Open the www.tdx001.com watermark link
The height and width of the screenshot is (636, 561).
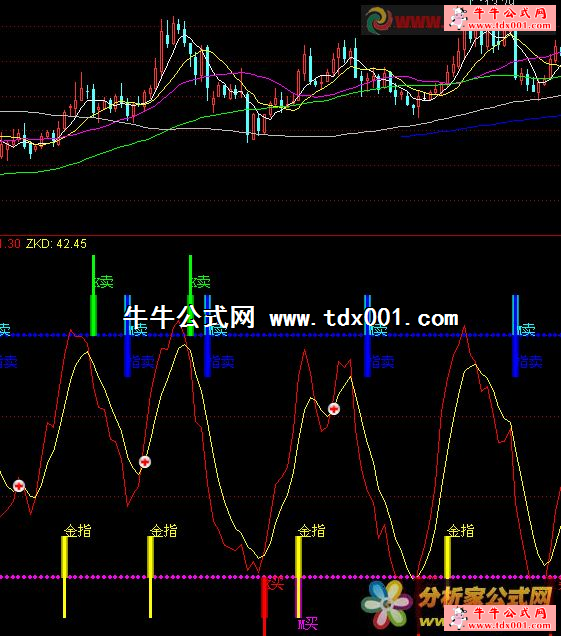click(x=364, y=318)
